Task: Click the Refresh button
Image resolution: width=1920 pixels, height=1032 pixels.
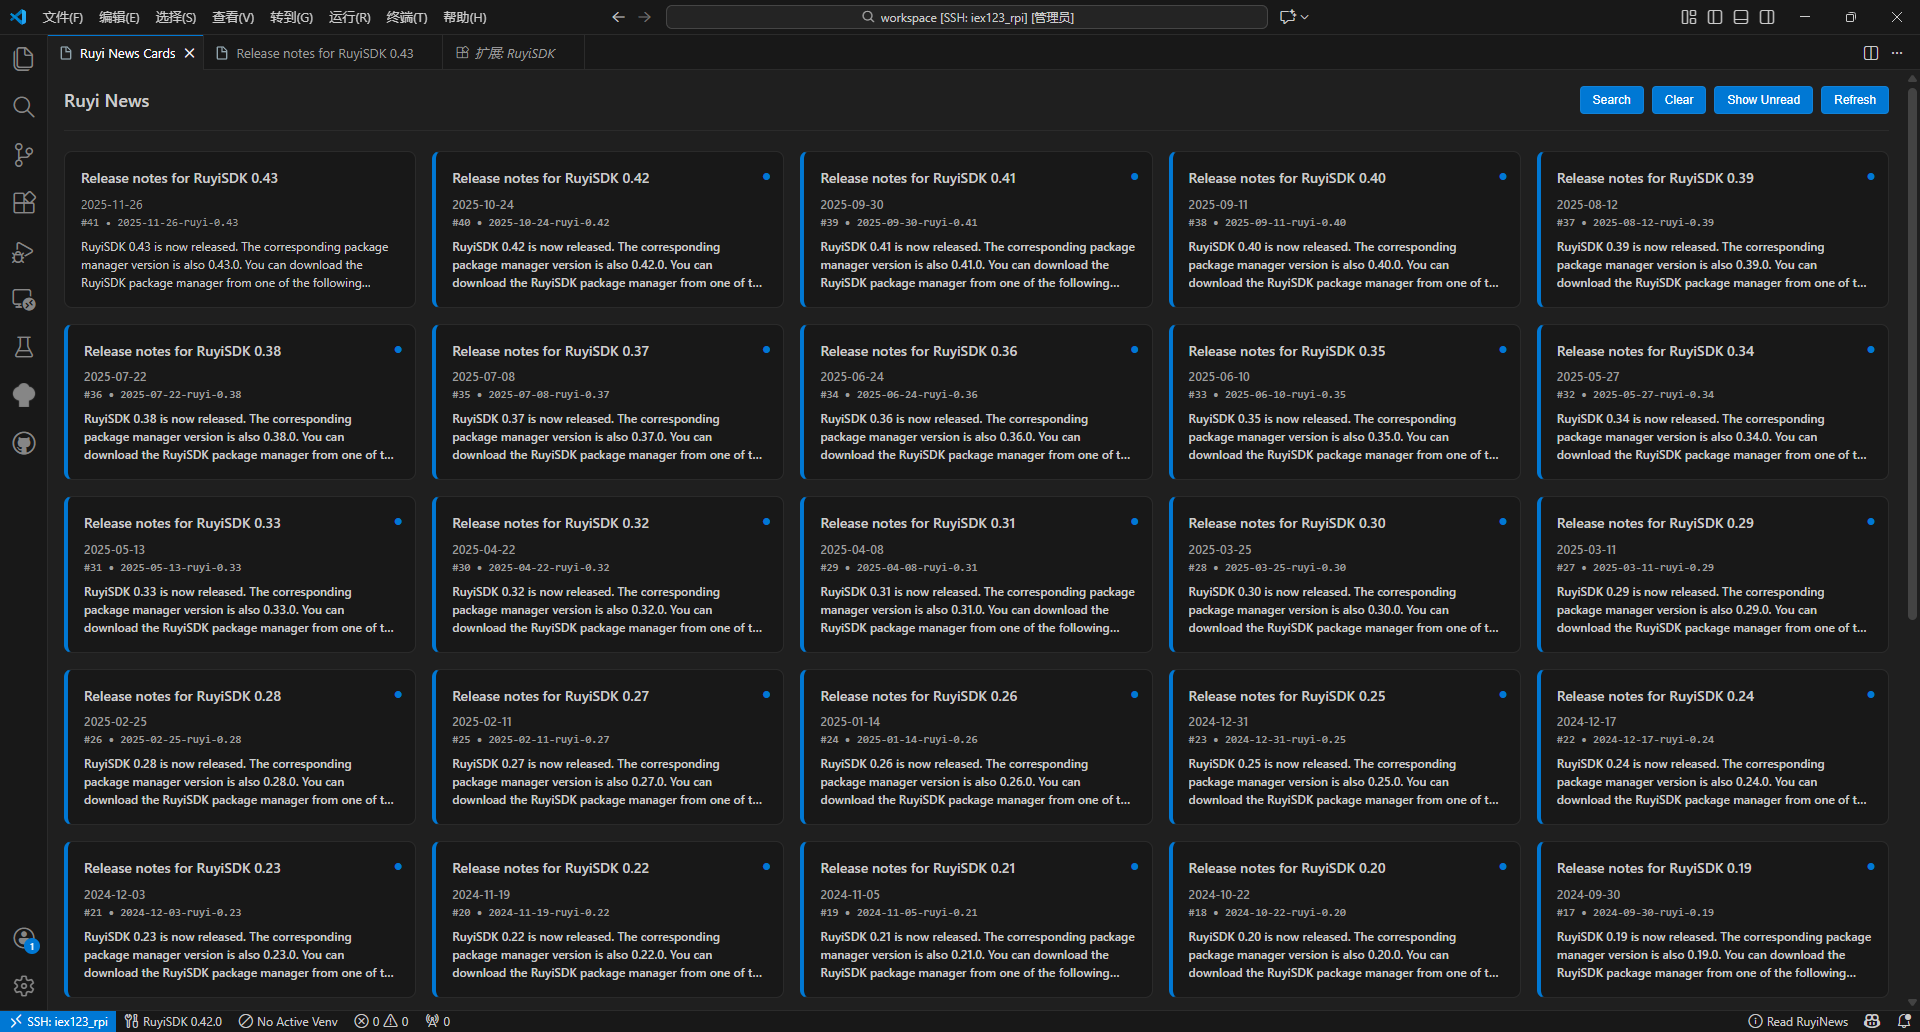Action: 1854,100
